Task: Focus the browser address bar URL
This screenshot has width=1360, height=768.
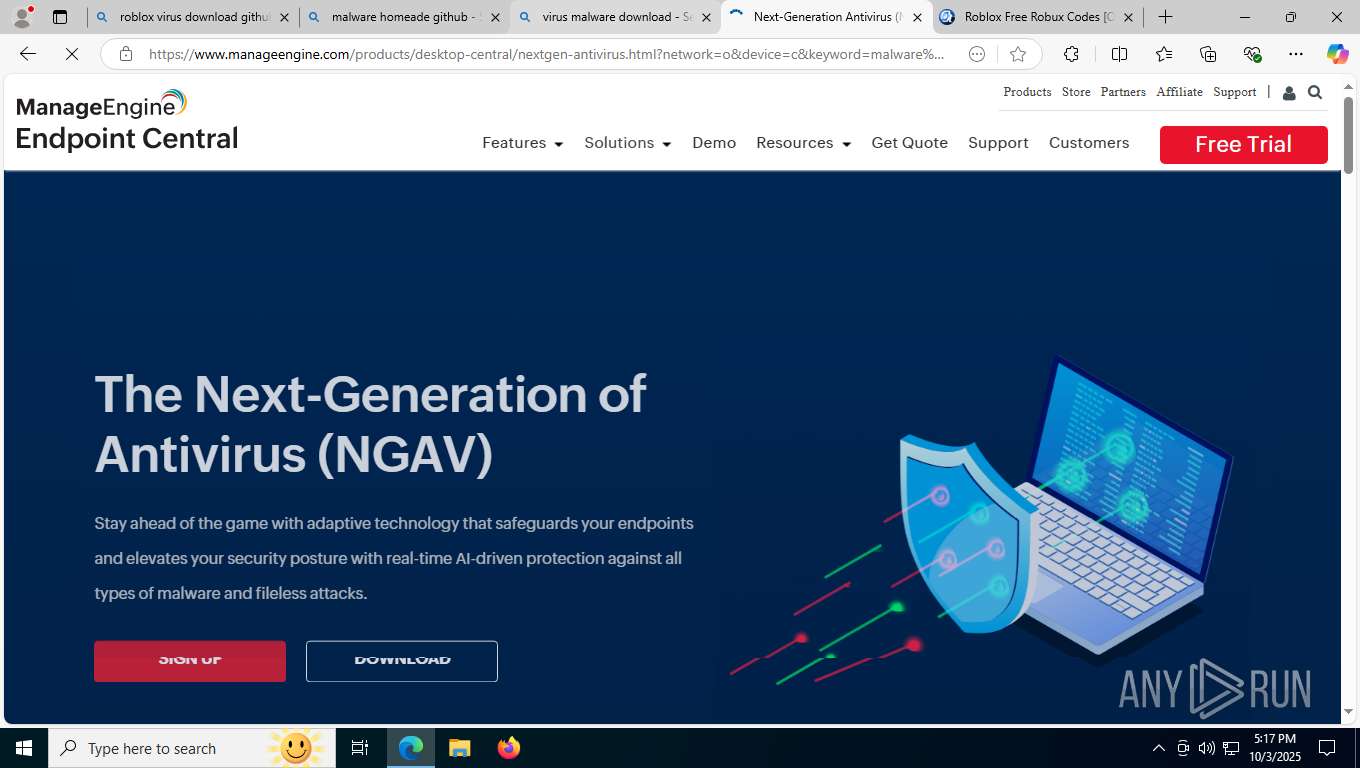Action: (x=546, y=54)
